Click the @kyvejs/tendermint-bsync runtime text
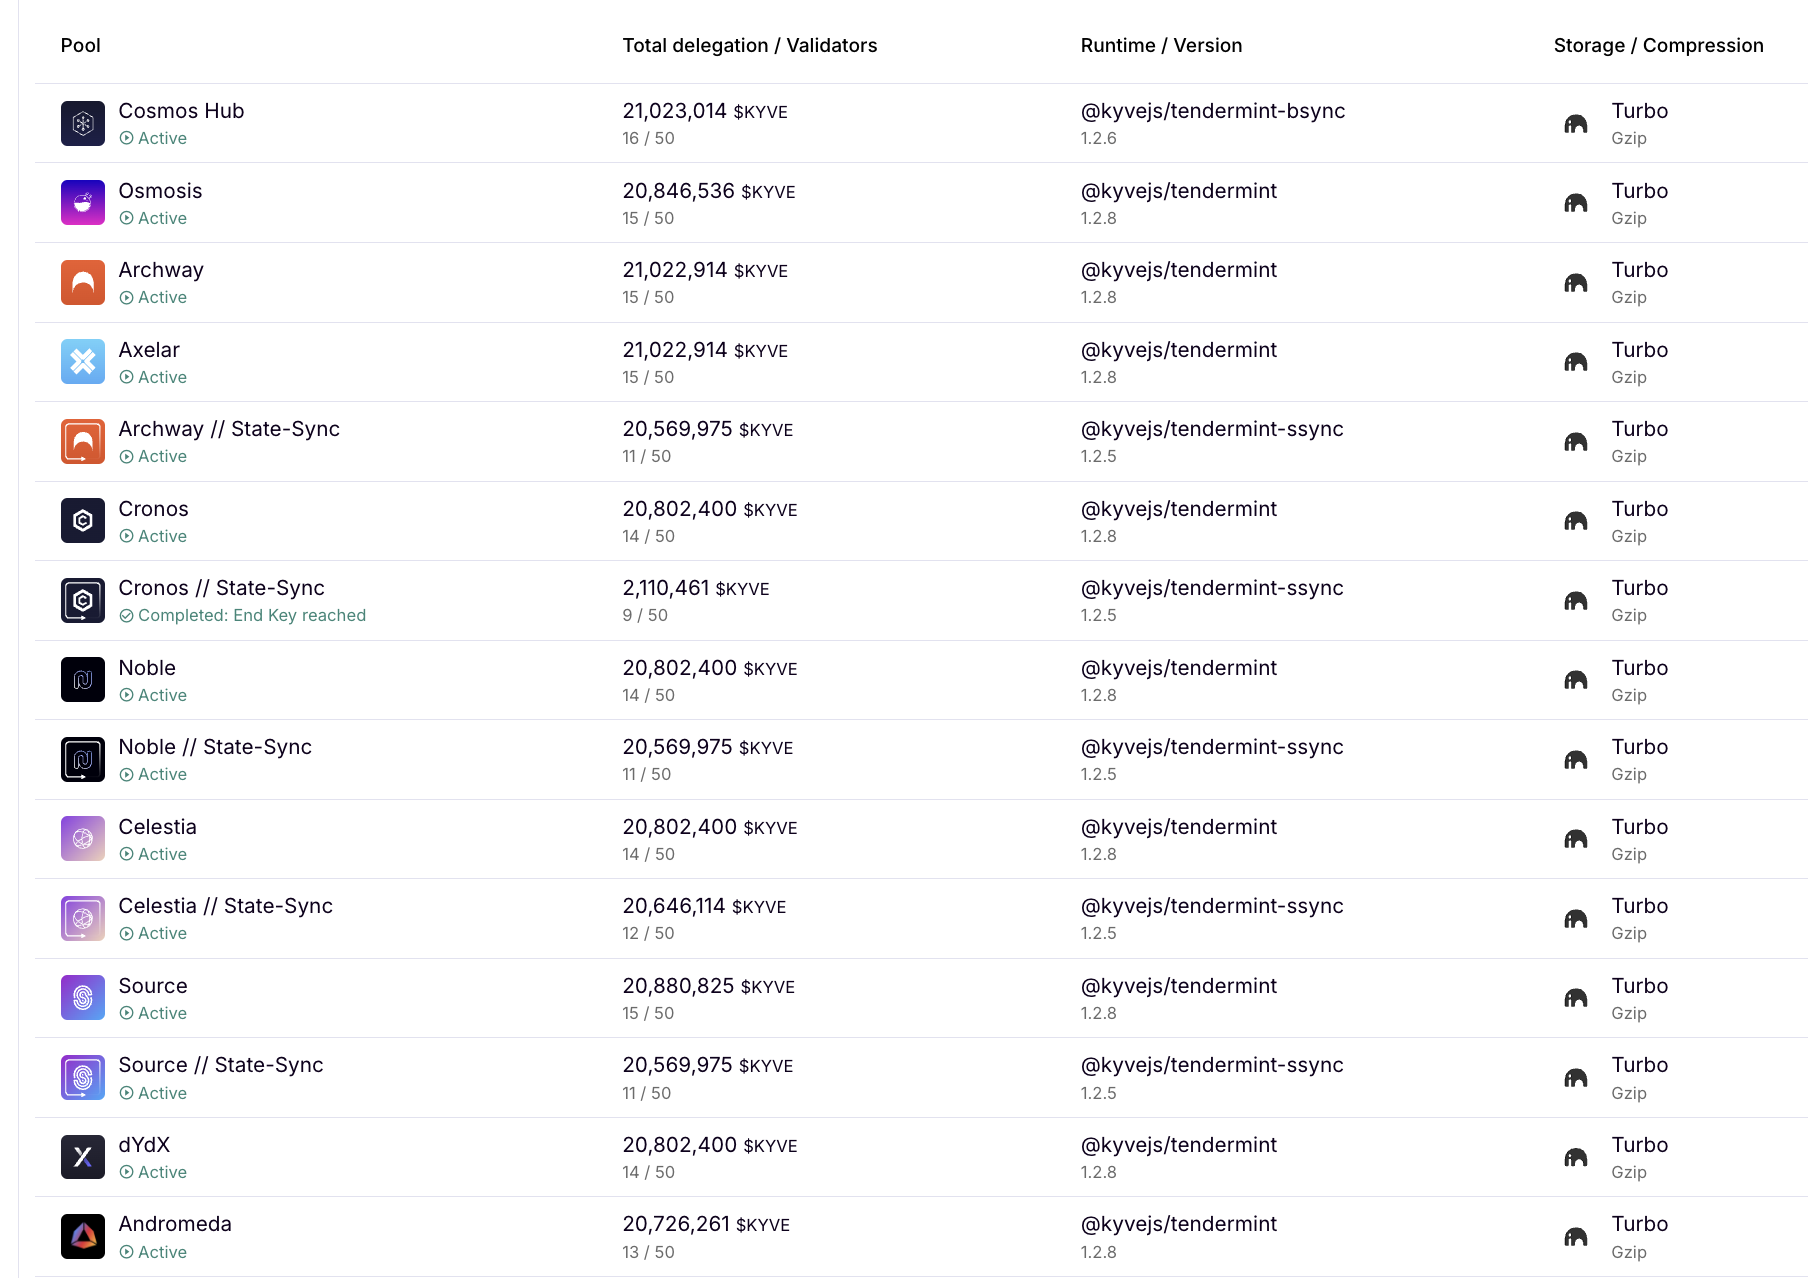The image size is (1808, 1278). (1213, 111)
